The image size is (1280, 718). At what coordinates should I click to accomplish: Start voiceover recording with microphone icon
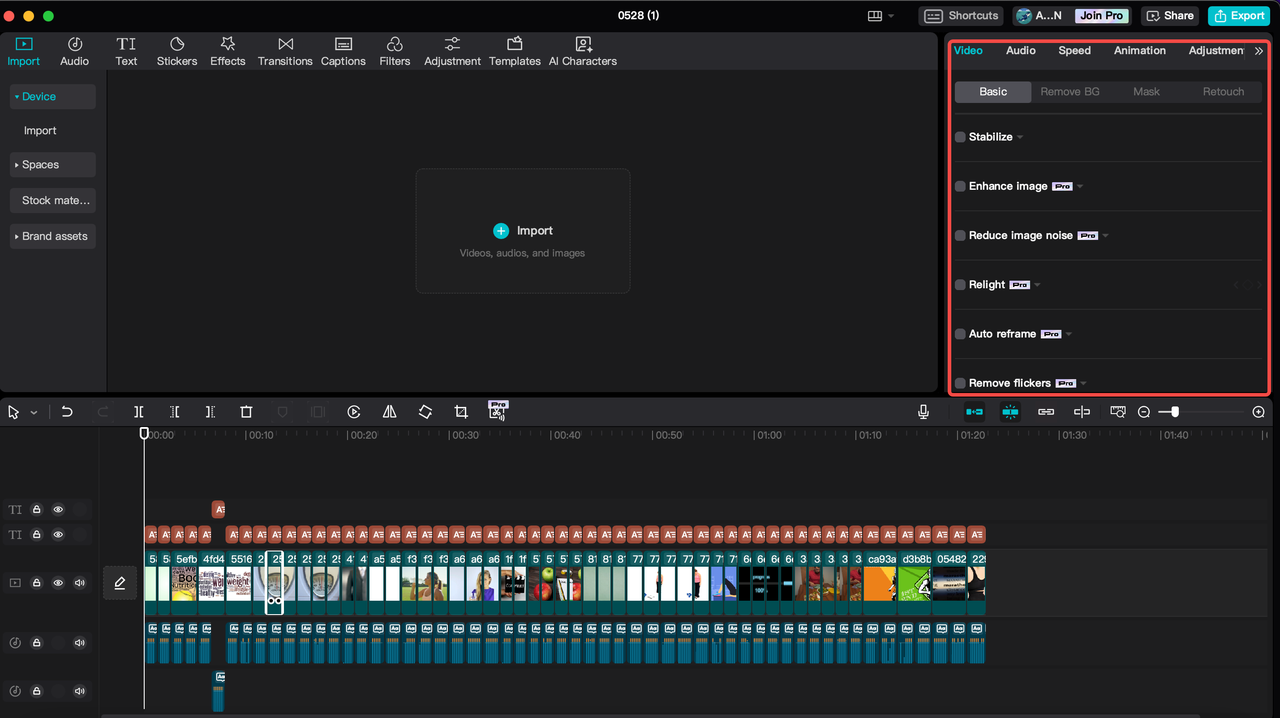[923, 412]
